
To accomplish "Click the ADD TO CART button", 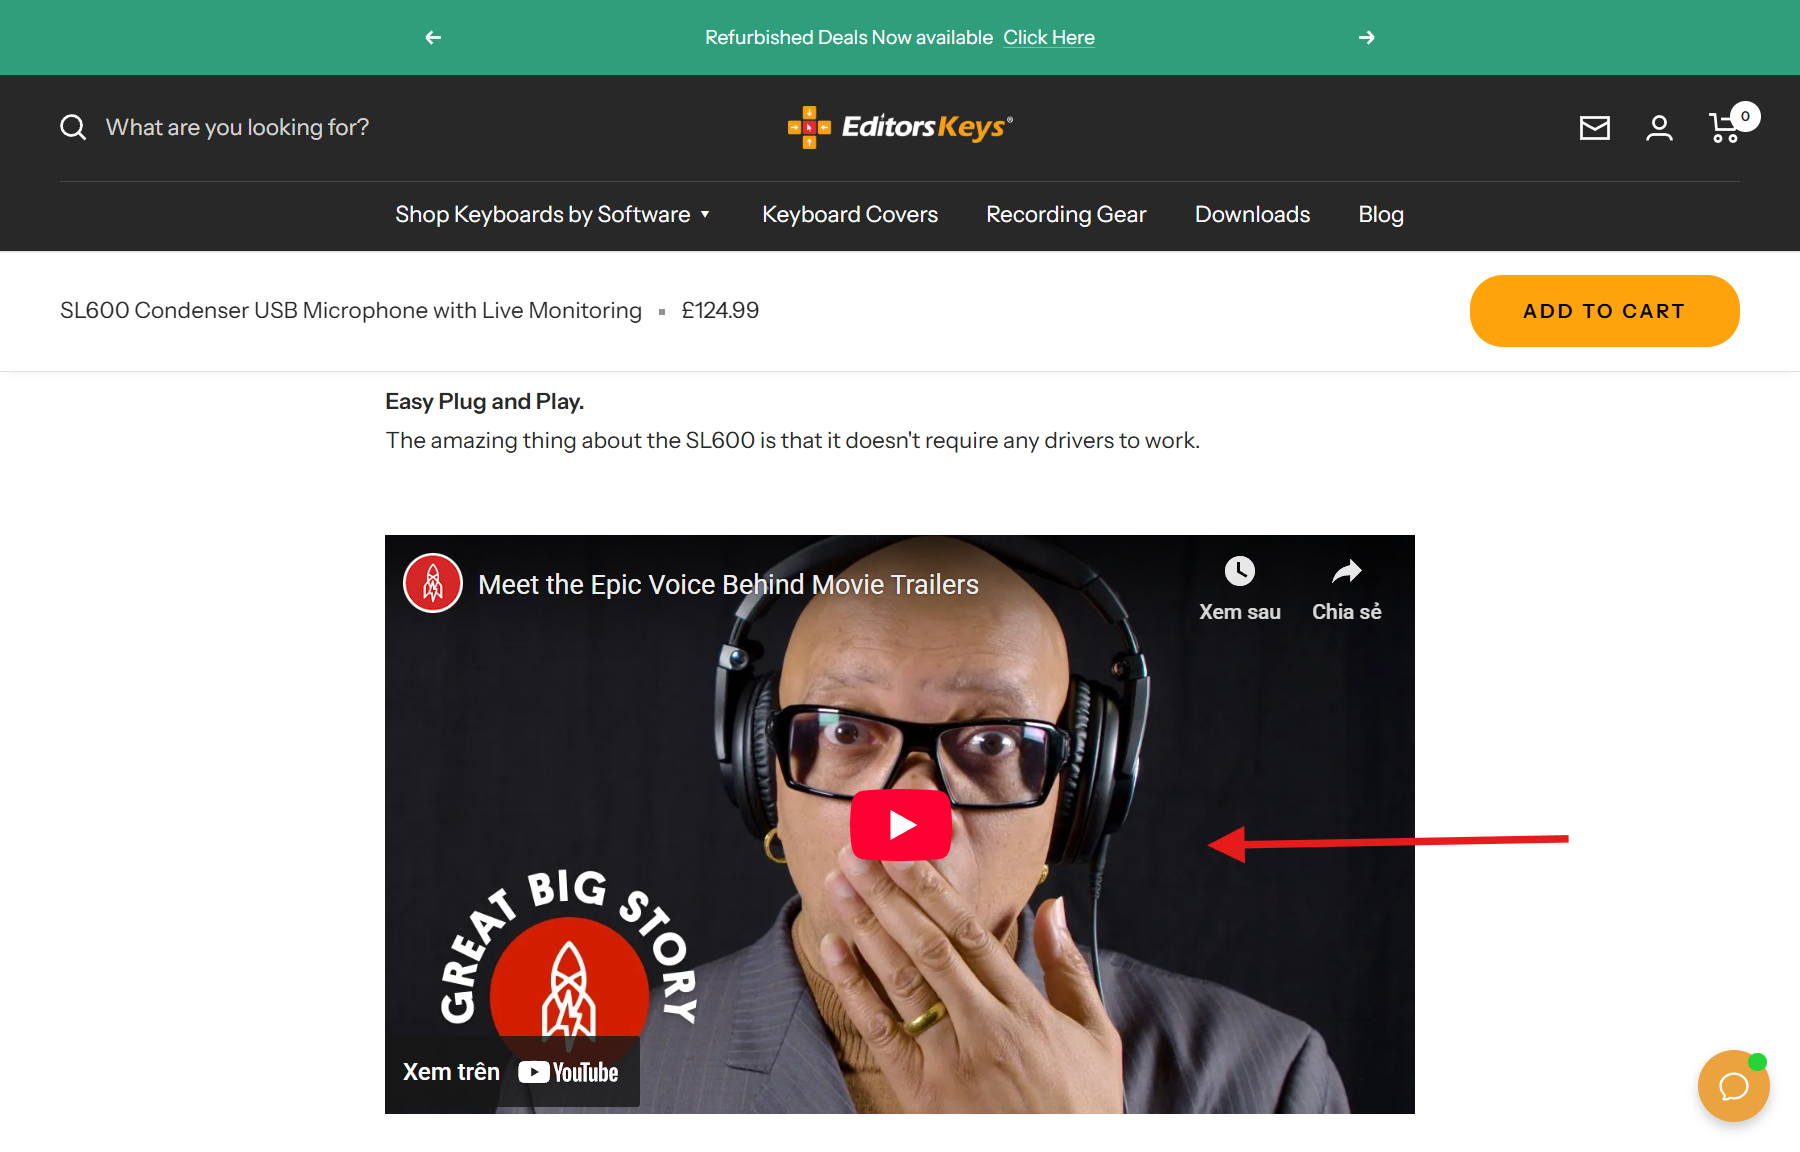I will pyautogui.click(x=1604, y=311).
